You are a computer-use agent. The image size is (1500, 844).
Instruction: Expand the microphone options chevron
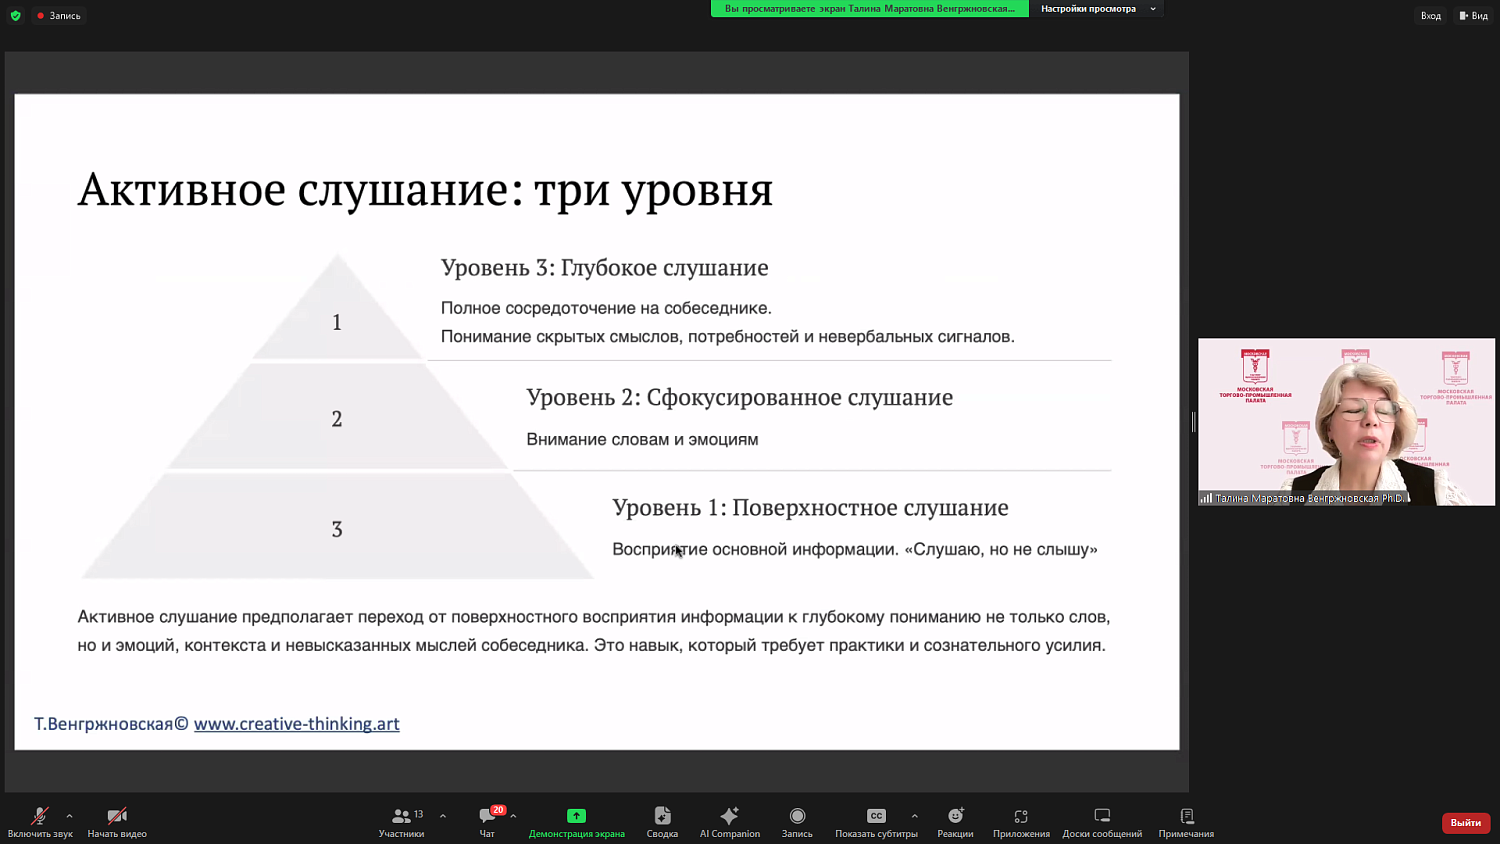[68, 815]
